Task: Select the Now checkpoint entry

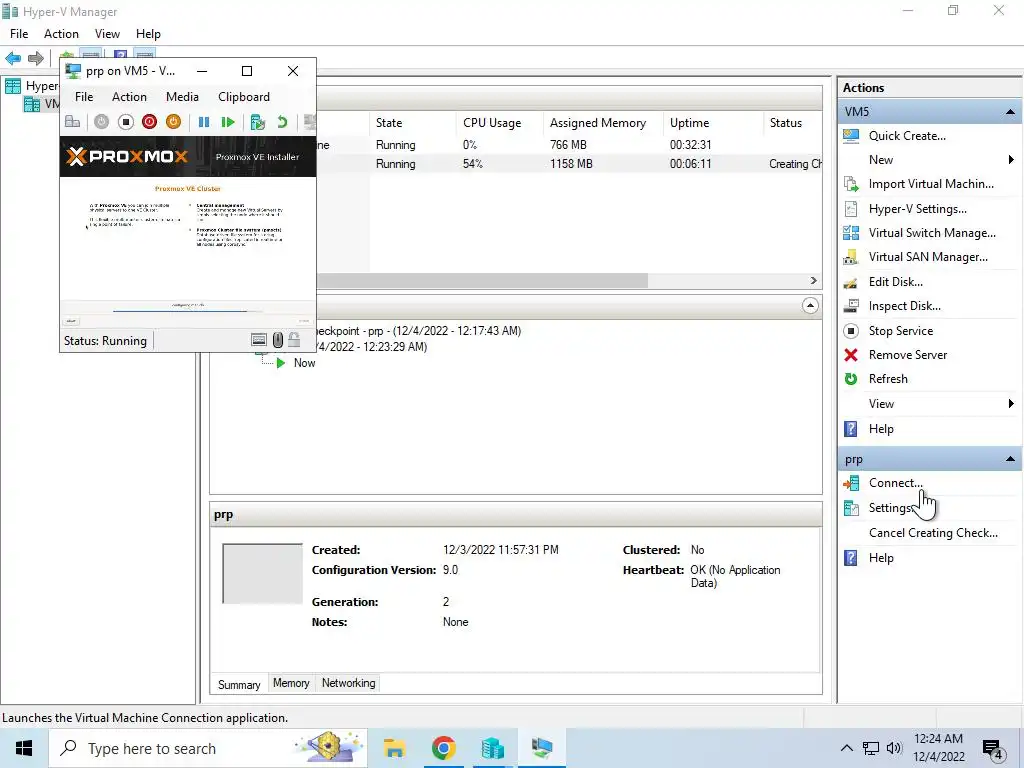Action: pyautogui.click(x=304, y=363)
